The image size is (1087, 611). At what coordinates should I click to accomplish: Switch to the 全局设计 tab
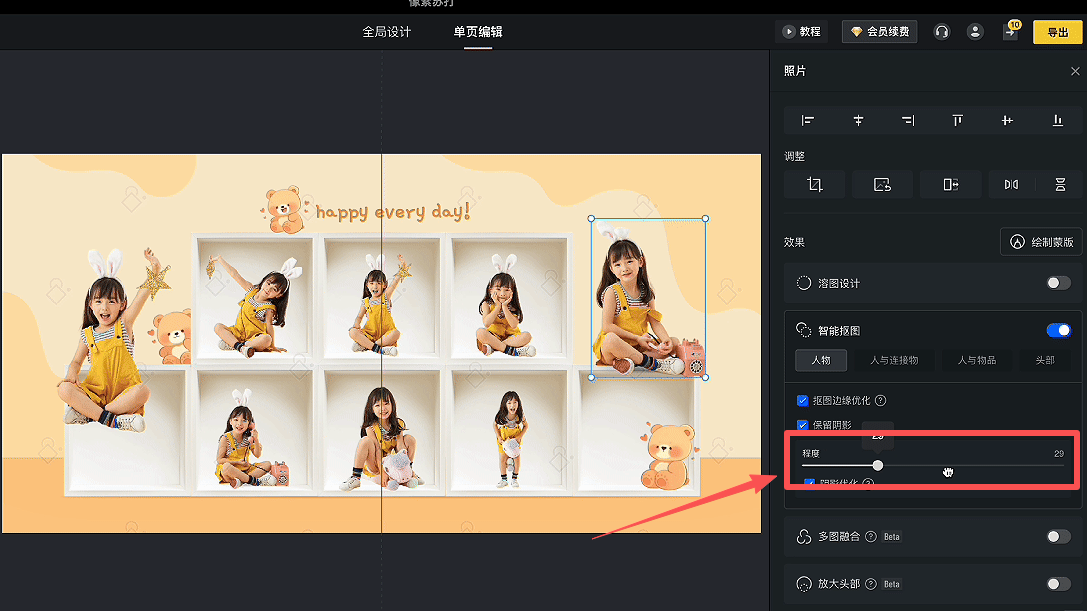pyautogui.click(x=386, y=32)
